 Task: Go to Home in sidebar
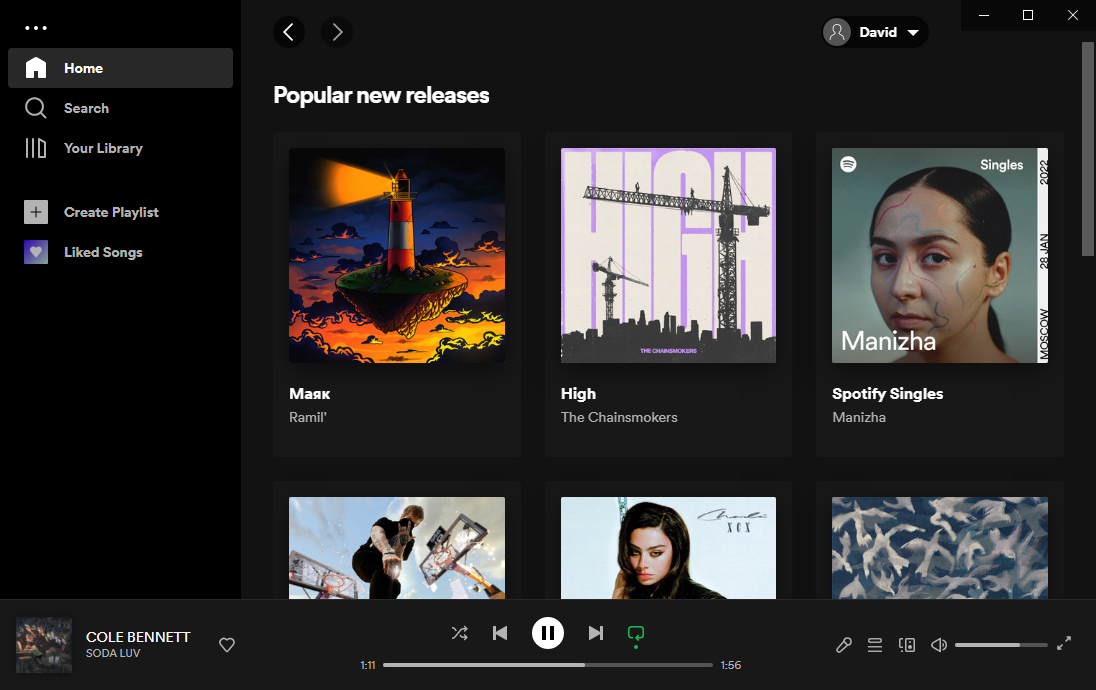point(120,68)
